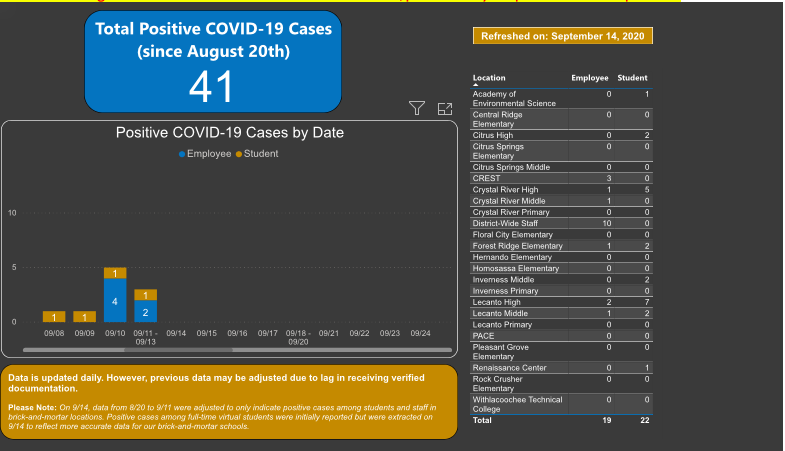Select the Inverness Primary row

pos(562,291)
